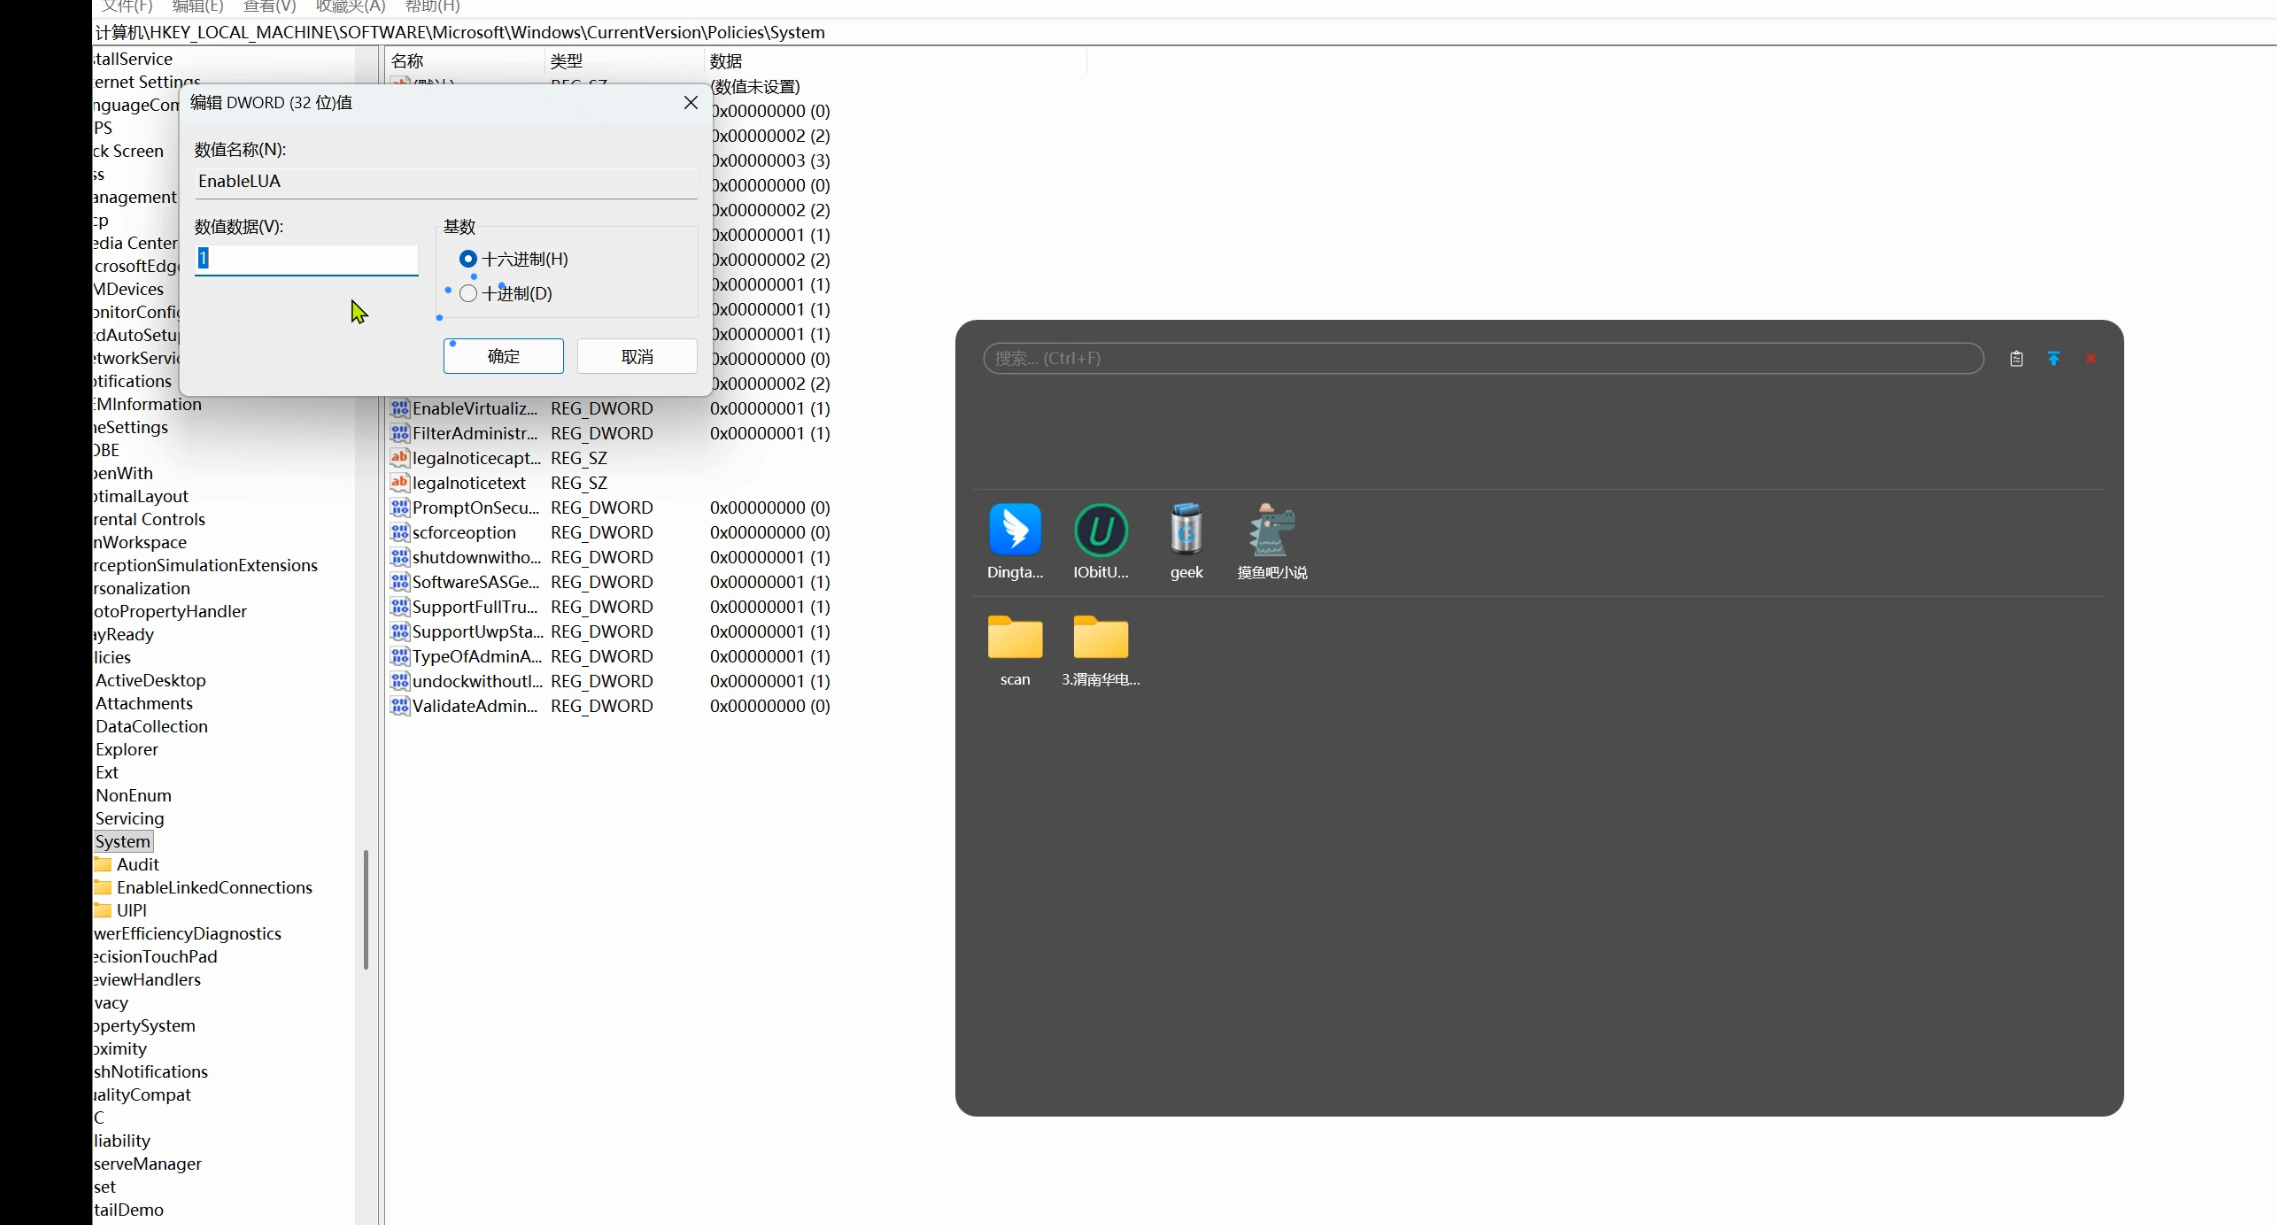
Task: Open the DingTalk shortcut icon
Action: (1014, 530)
